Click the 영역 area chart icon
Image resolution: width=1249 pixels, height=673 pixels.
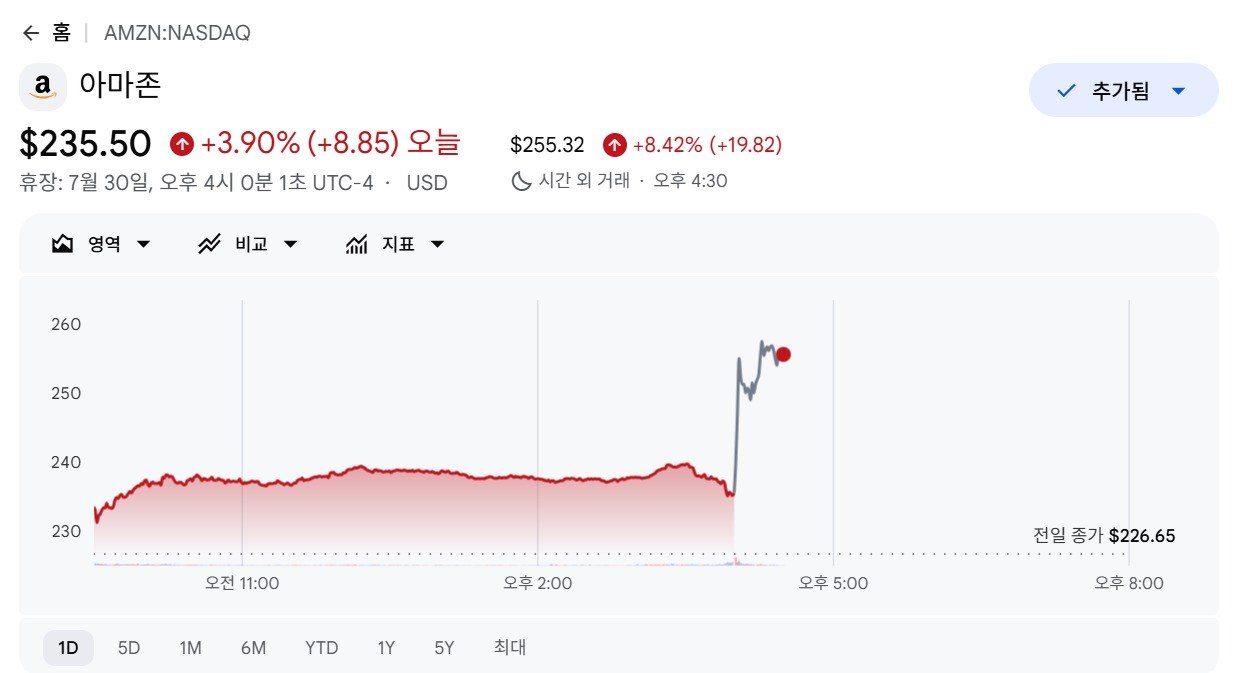click(63, 244)
